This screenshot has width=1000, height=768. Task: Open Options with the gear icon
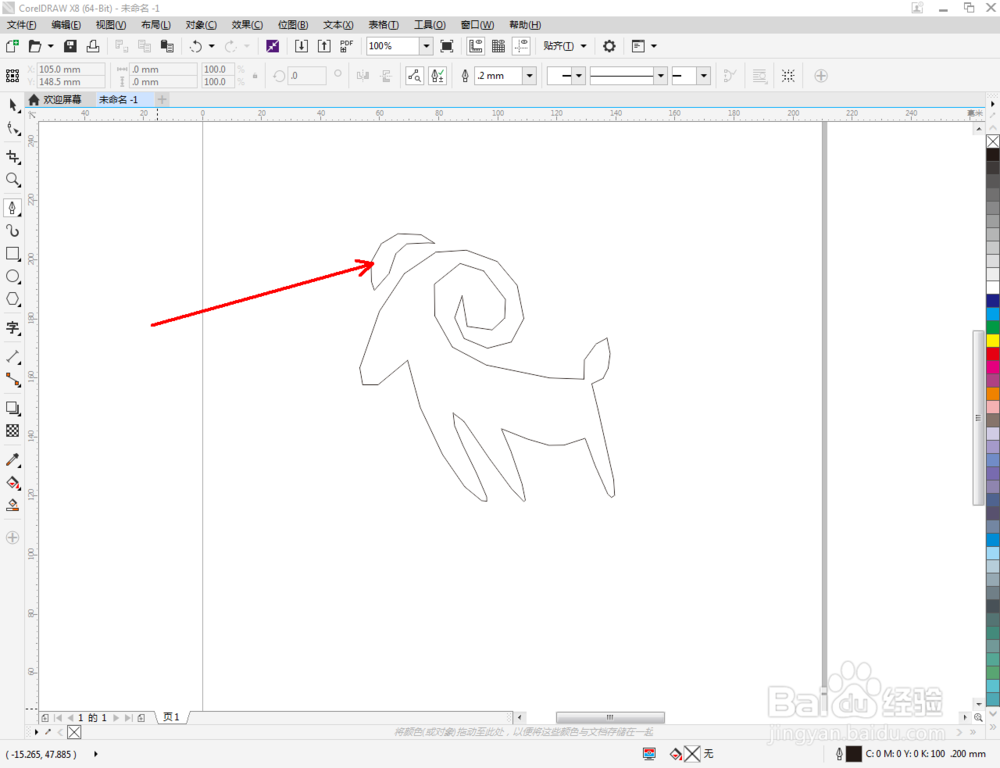609,46
